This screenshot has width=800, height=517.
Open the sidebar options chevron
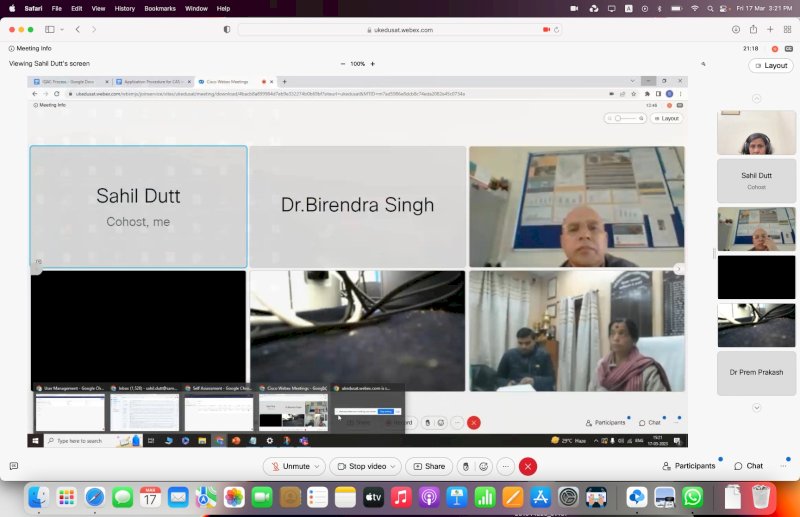(x=62, y=30)
